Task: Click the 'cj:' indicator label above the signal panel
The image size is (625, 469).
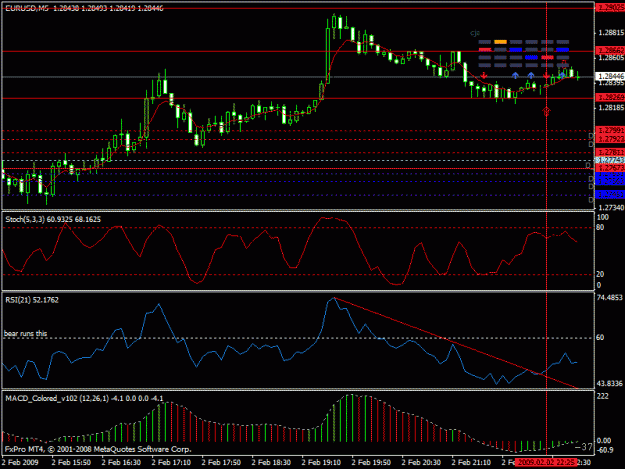Action: point(474,33)
